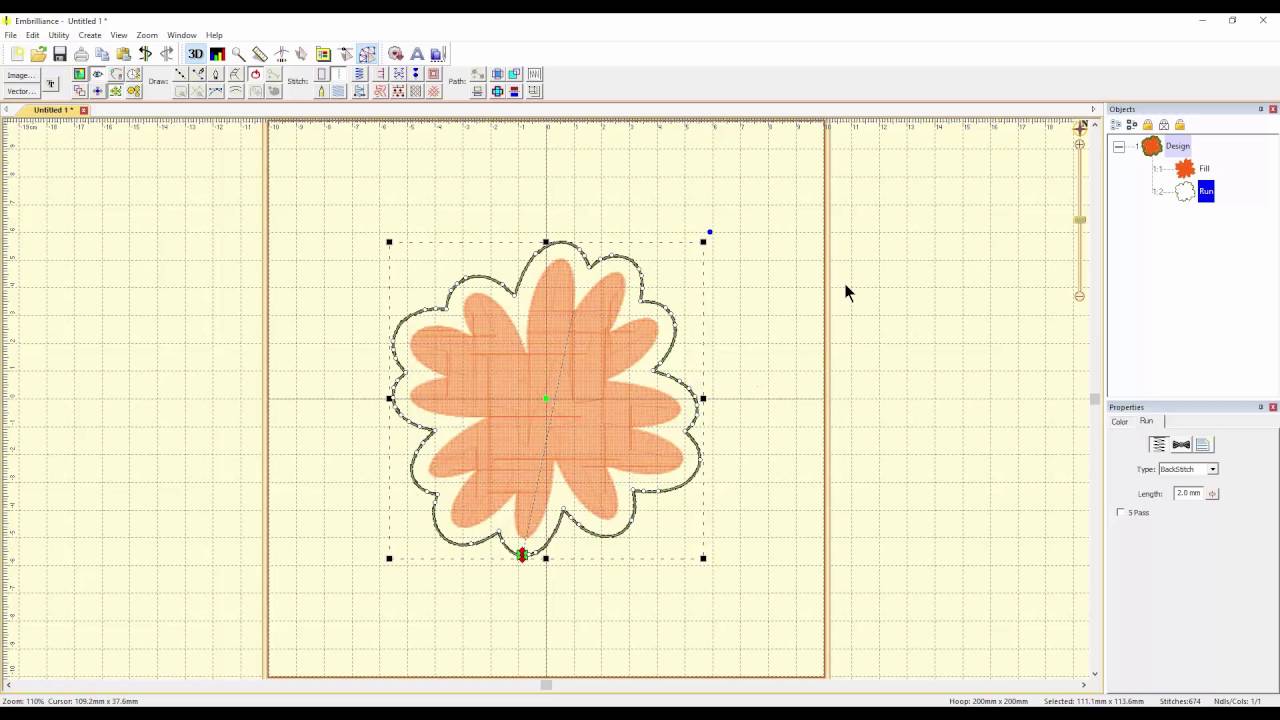This screenshot has height=720, width=1280.
Task: Click the last lock icon in Objects panel
Action: (1180, 125)
